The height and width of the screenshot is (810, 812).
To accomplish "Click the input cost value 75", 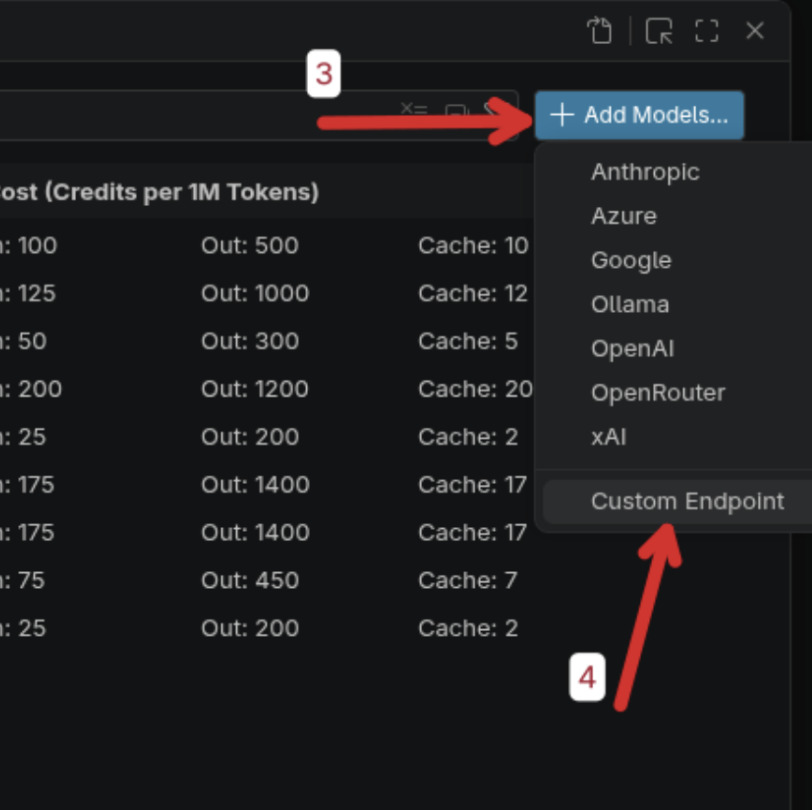I will (x=31, y=581).
